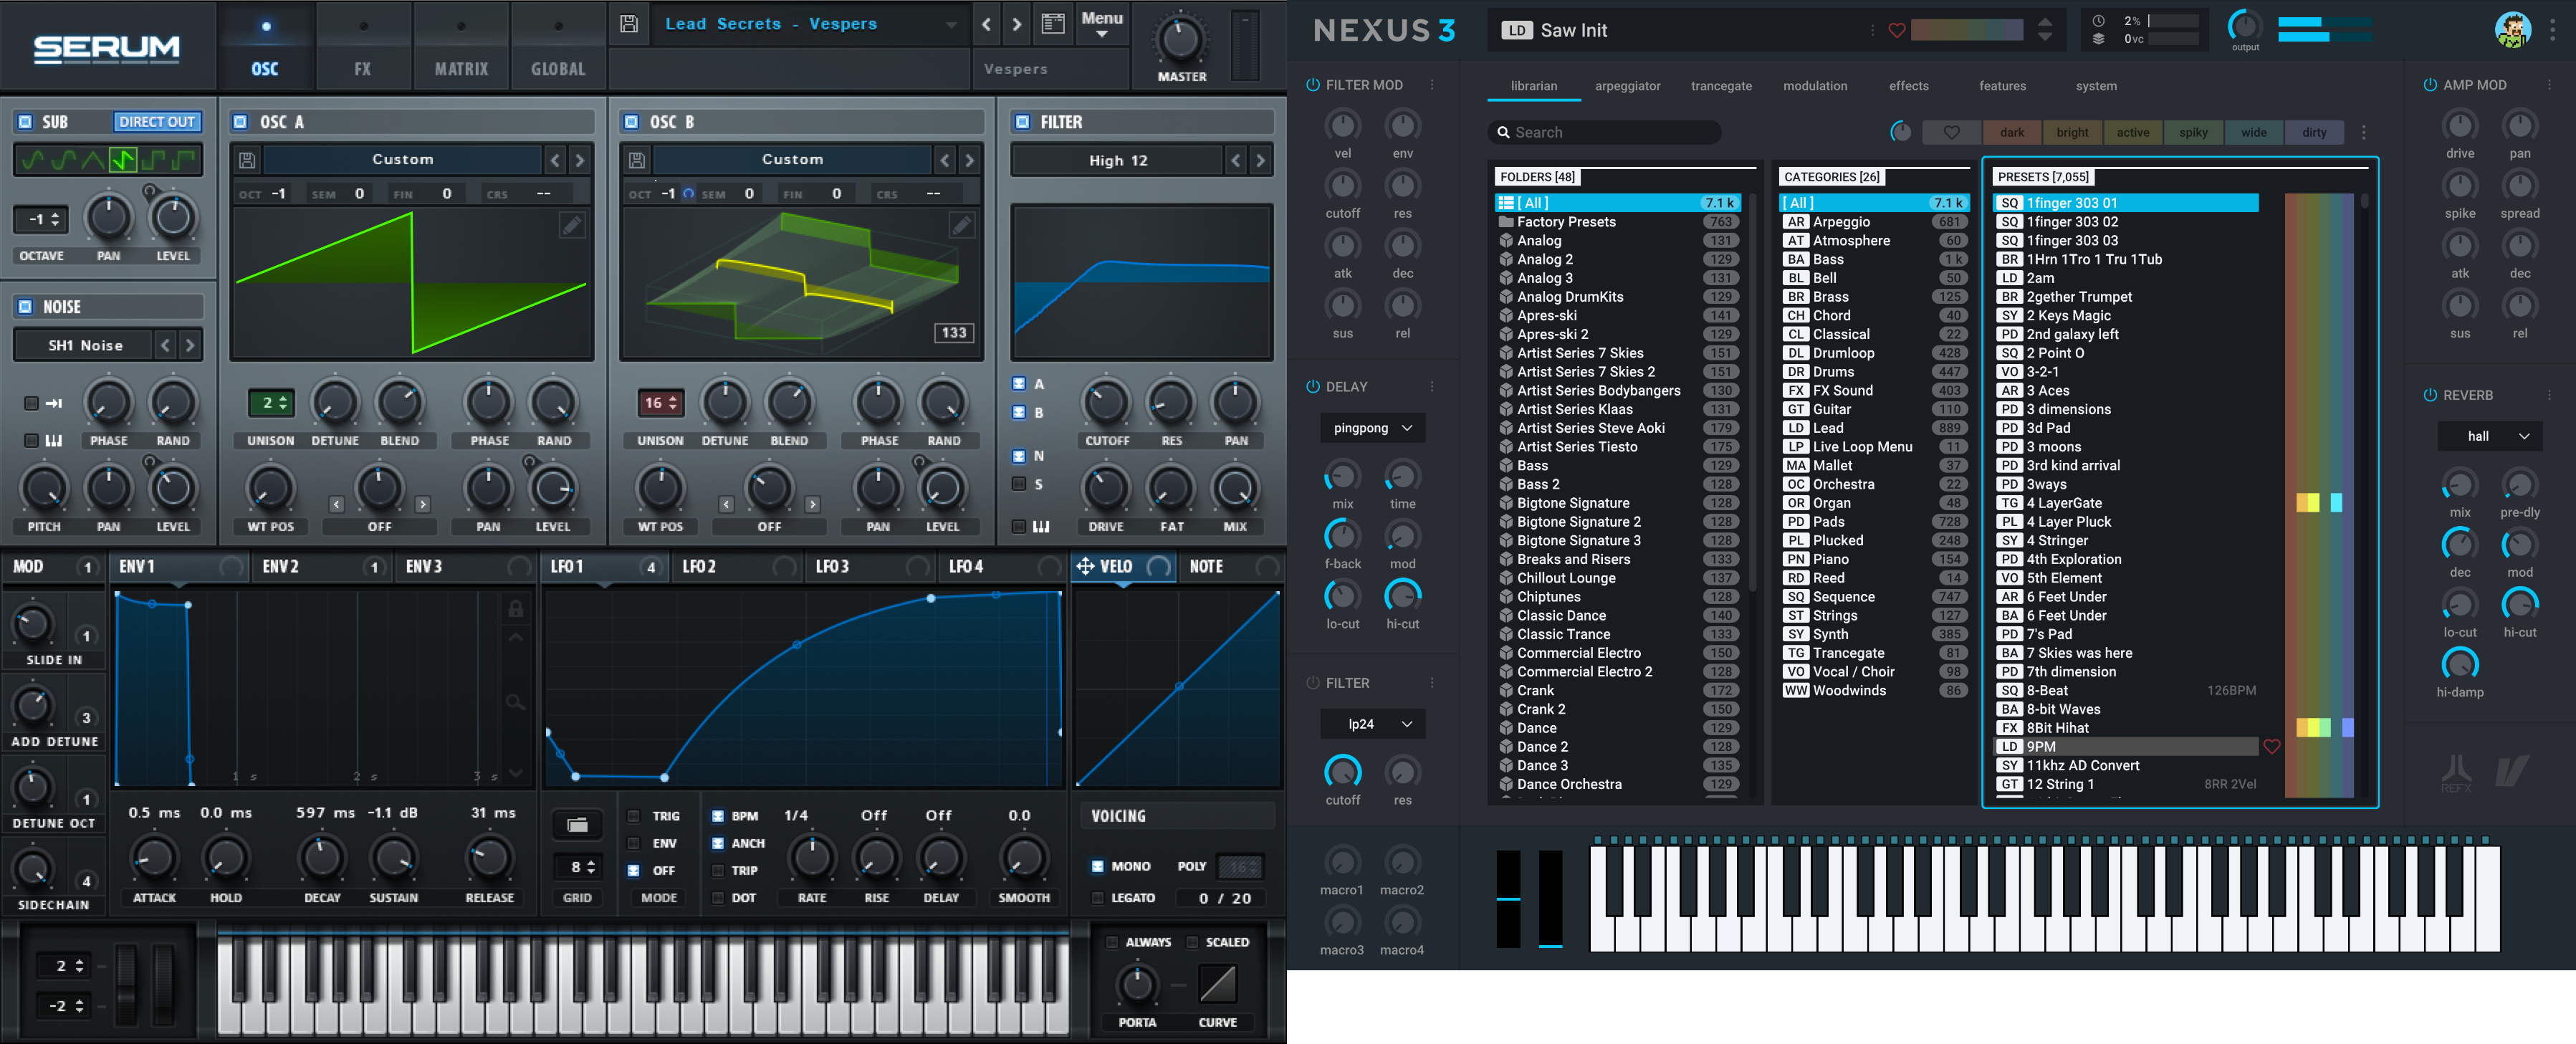Adjust the sub oscillator octave stepper
The height and width of the screenshot is (1044, 2576).
pos(41,219)
